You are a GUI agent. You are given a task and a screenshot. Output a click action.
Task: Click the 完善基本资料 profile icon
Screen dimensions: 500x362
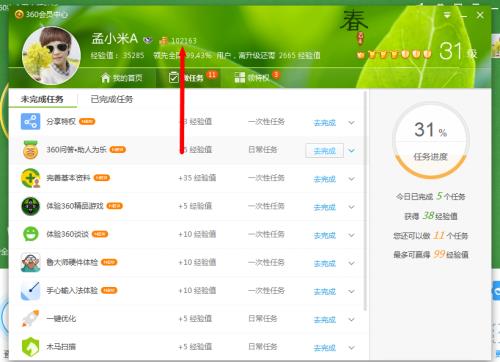pos(30,178)
